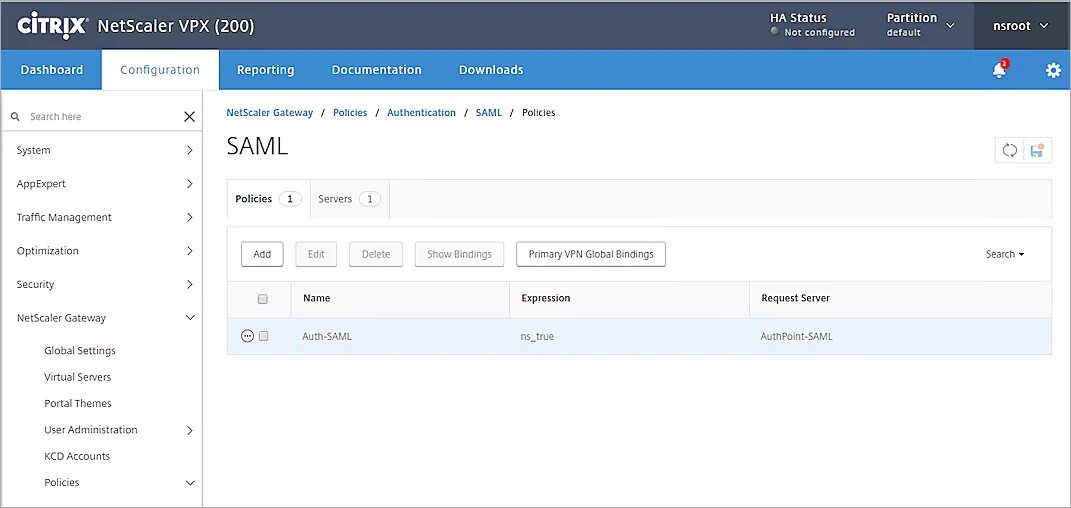
Task: Click the refresh icon
Action: (x=1010, y=150)
